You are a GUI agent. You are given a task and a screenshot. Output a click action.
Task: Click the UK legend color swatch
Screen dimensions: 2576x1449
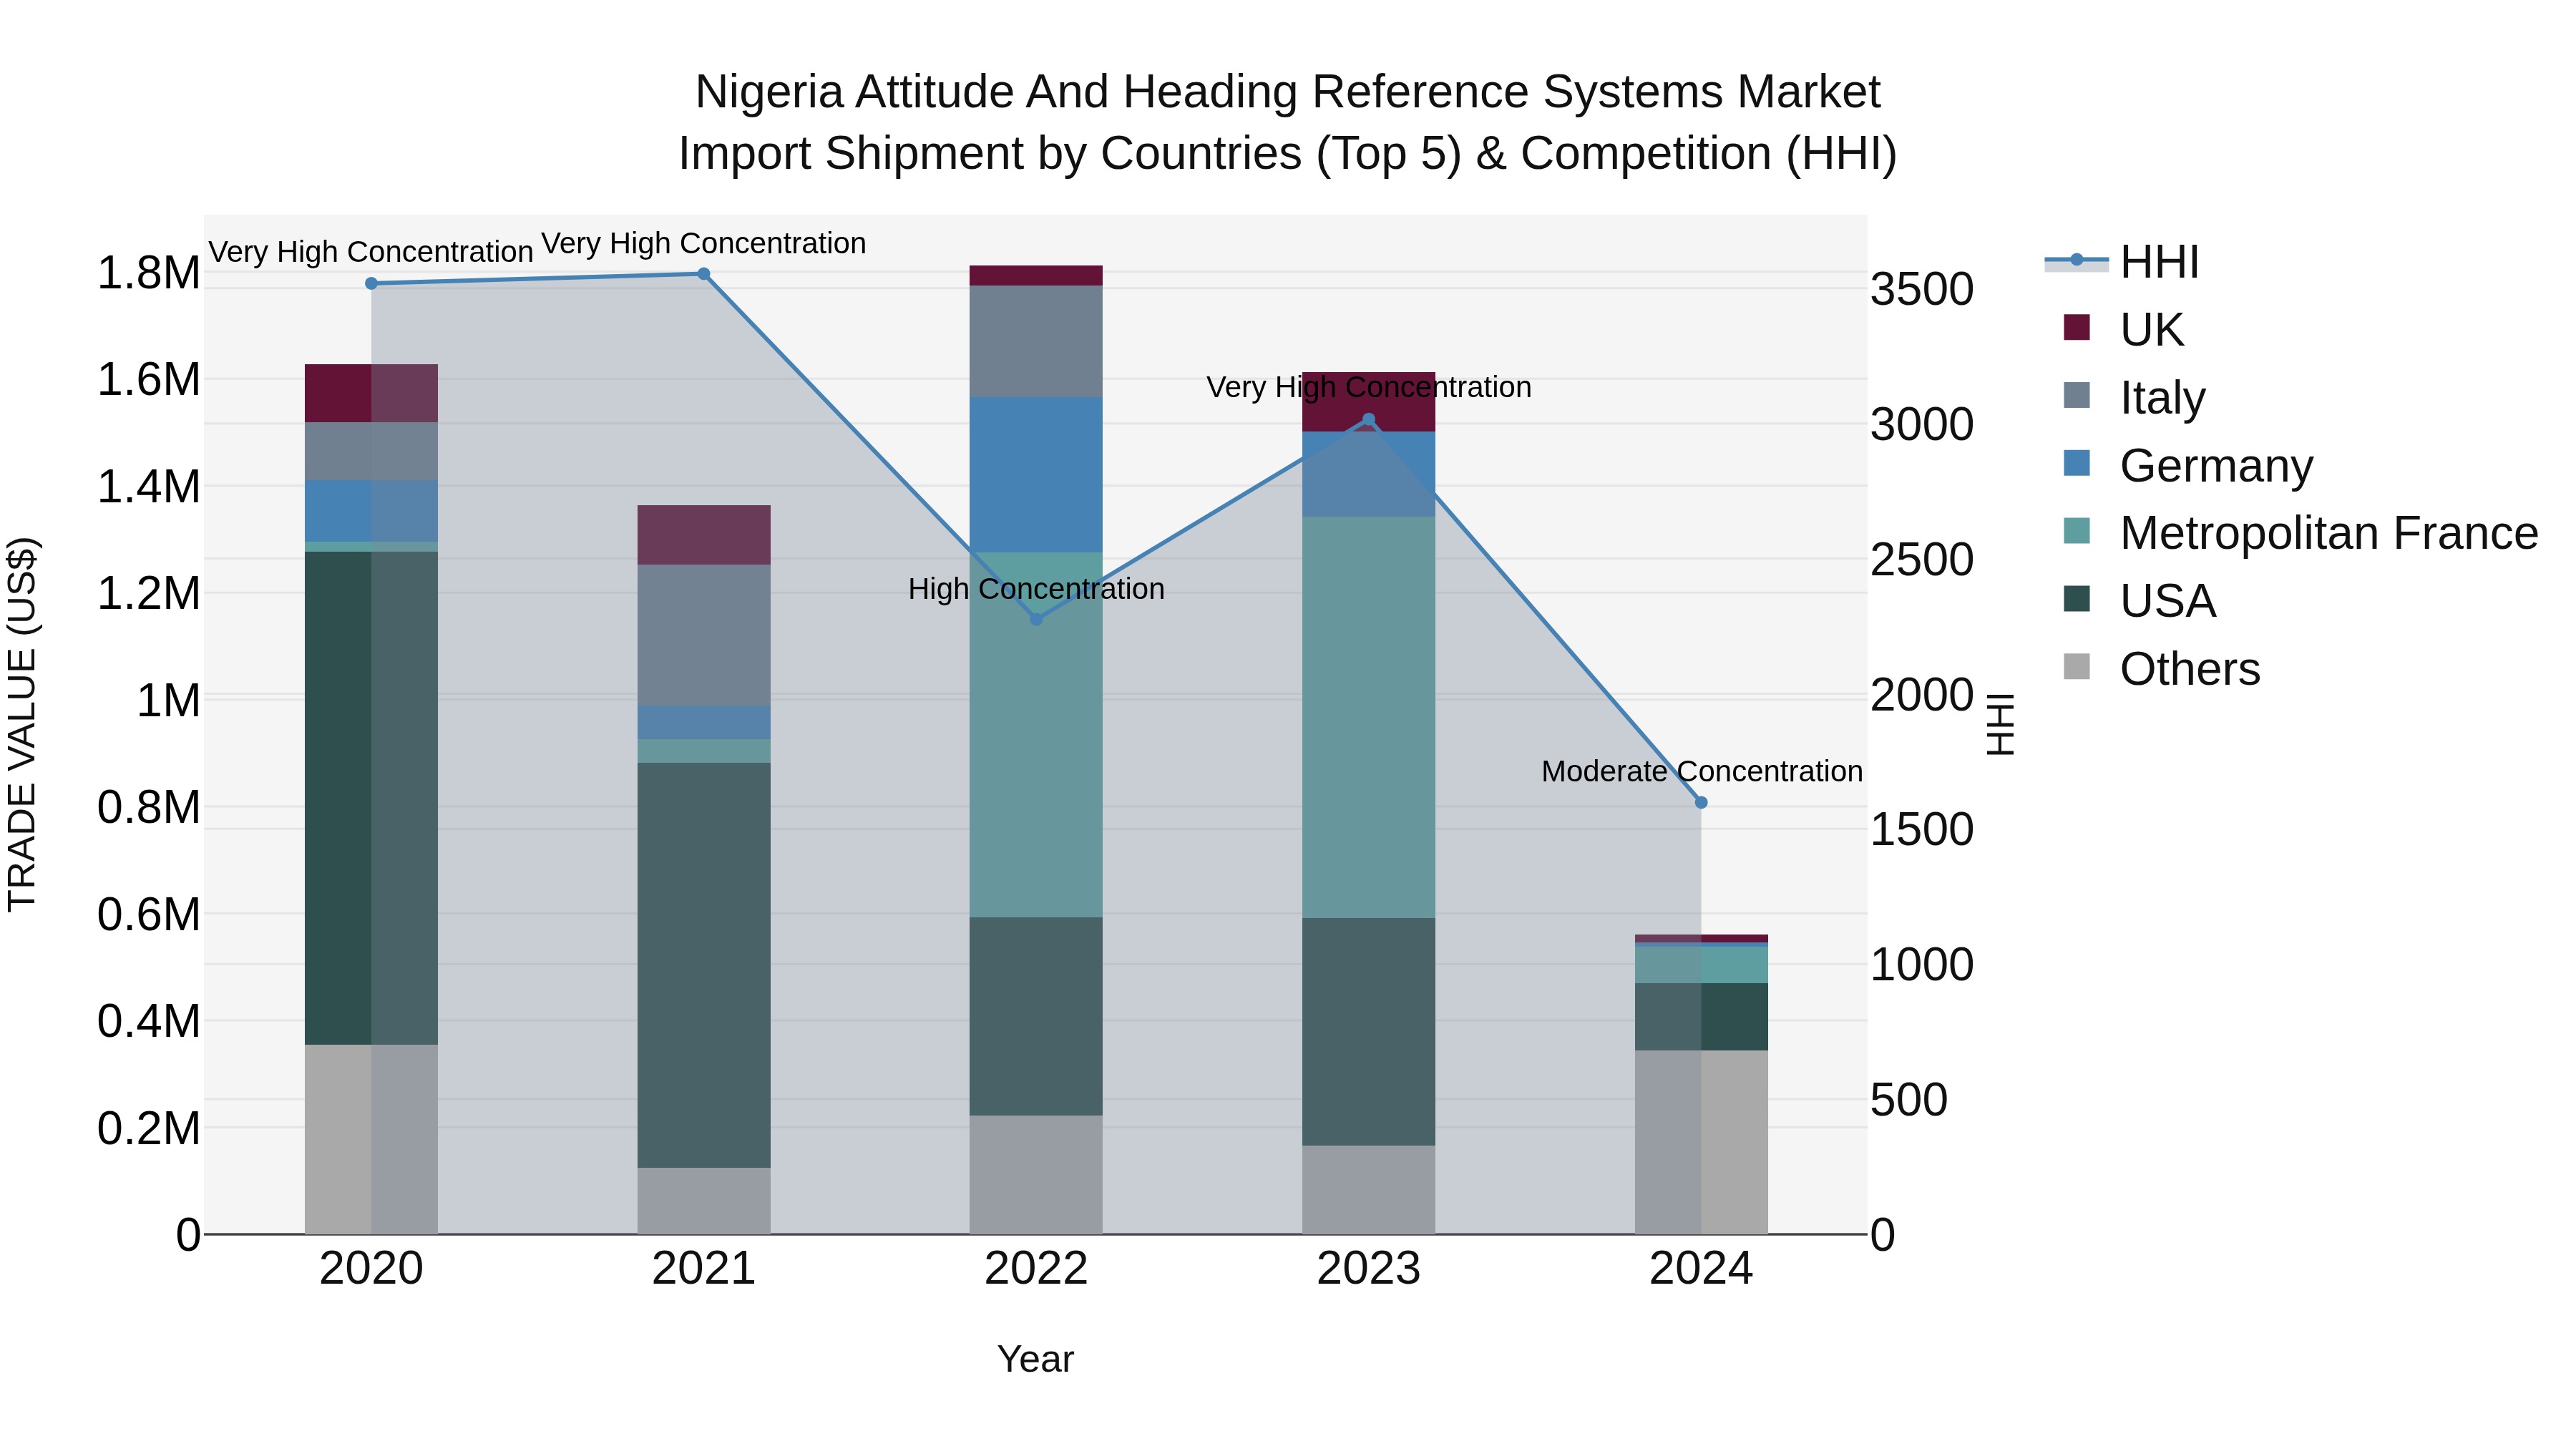click(2077, 327)
